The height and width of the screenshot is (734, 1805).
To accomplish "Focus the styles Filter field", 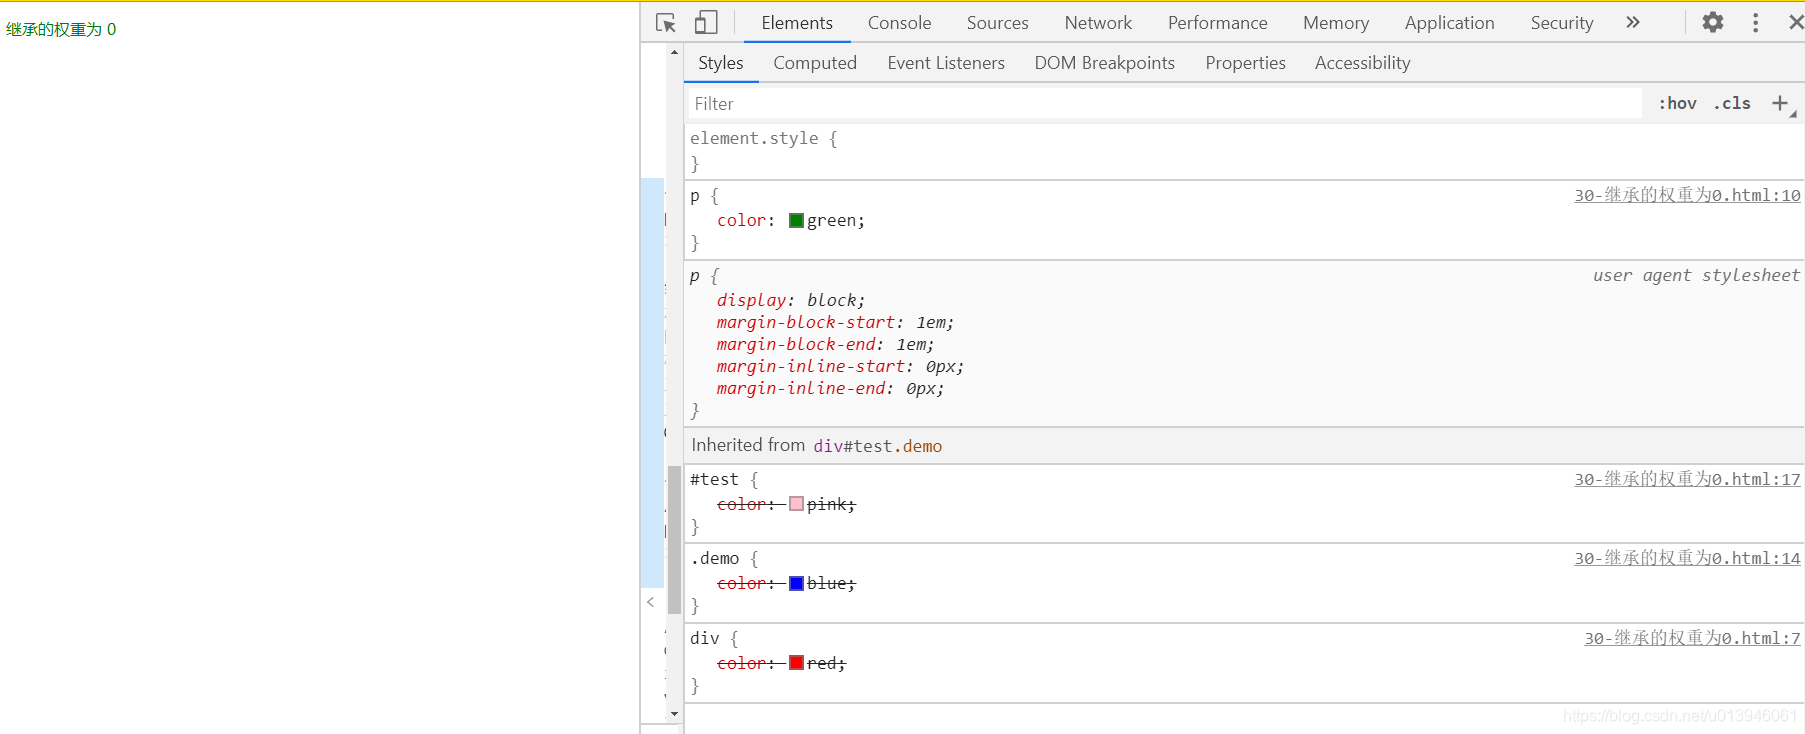I will tap(1164, 103).
